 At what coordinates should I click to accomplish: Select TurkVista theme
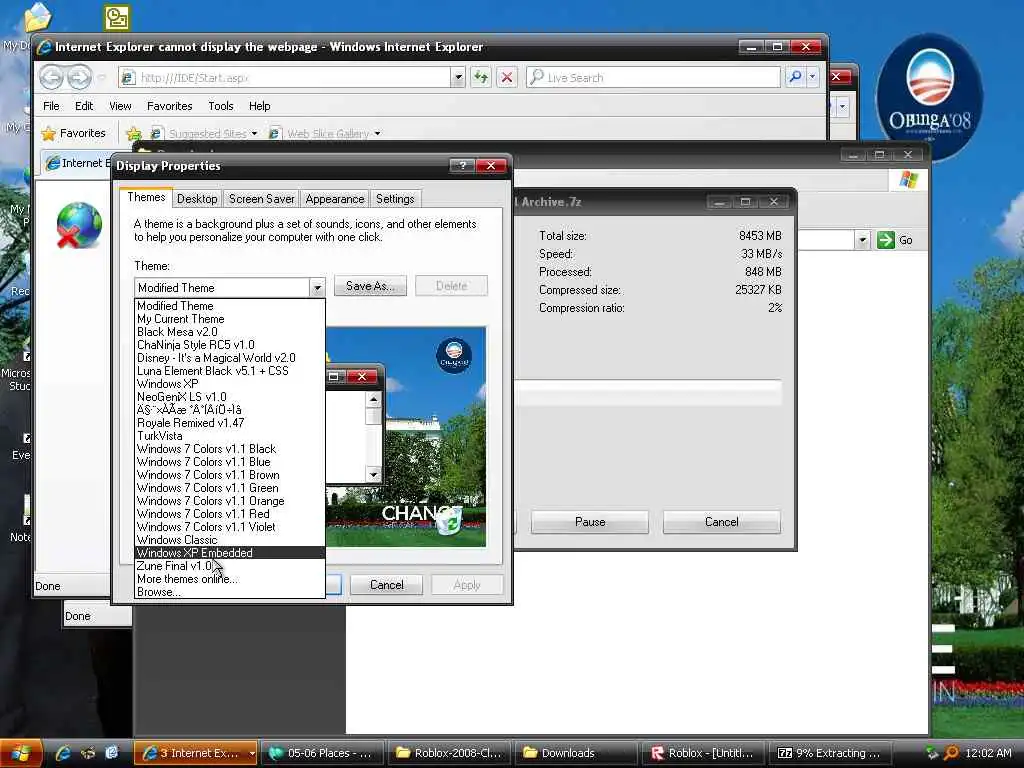[229, 436]
